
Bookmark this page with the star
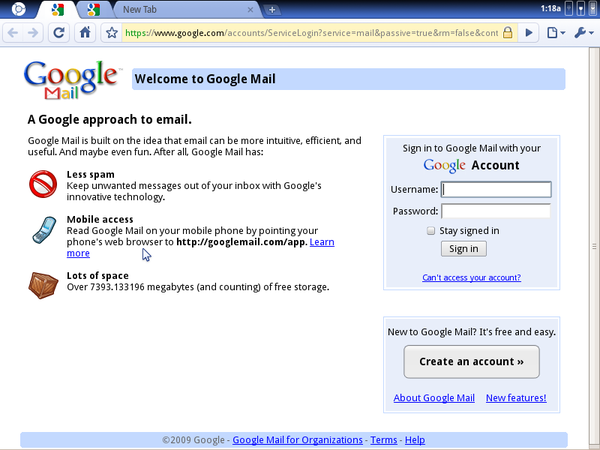pyautogui.click(x=112, y=33)
